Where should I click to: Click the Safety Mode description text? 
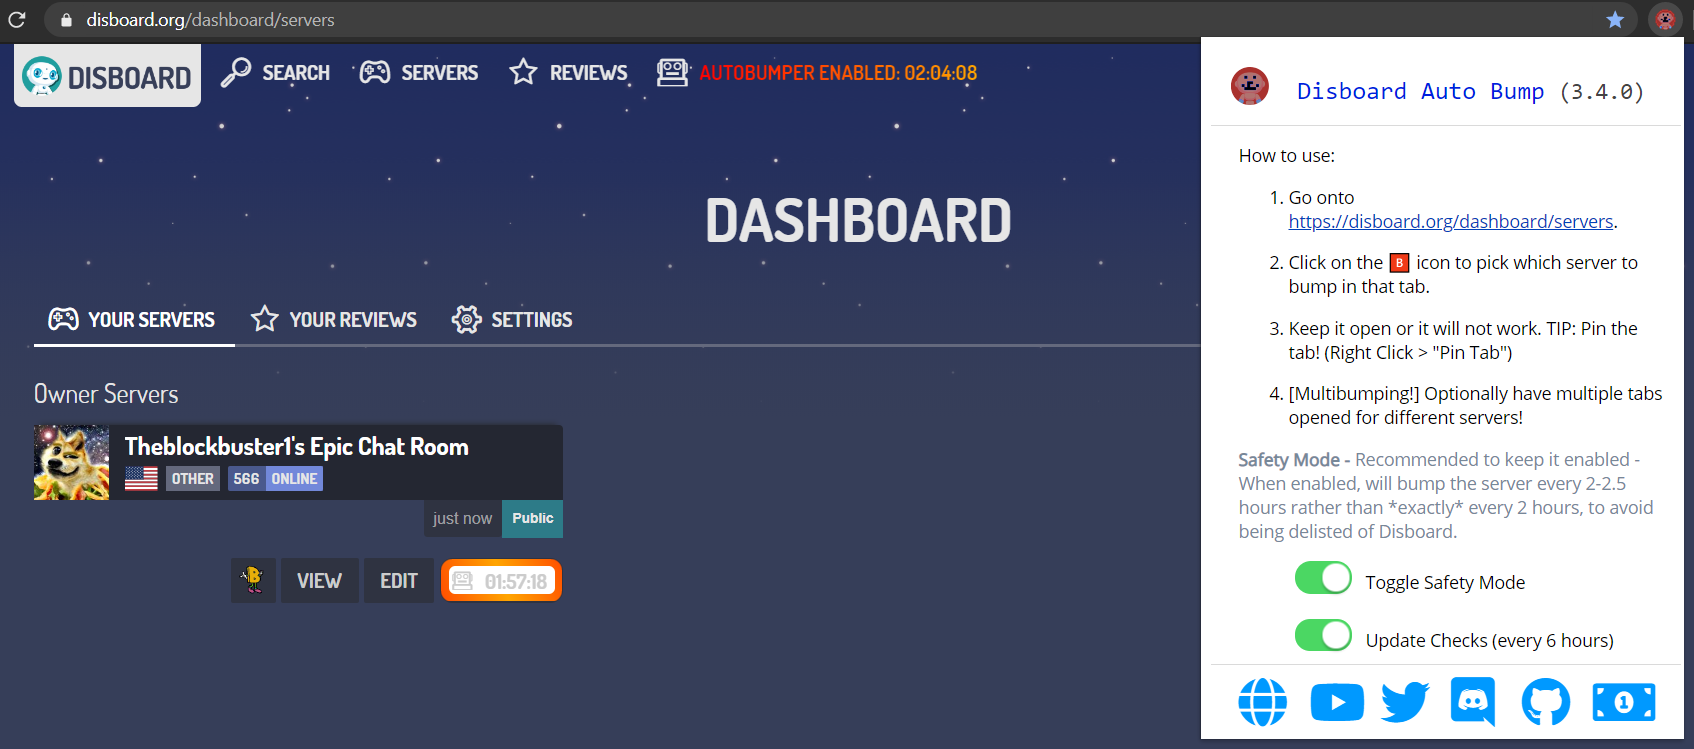1446,496
